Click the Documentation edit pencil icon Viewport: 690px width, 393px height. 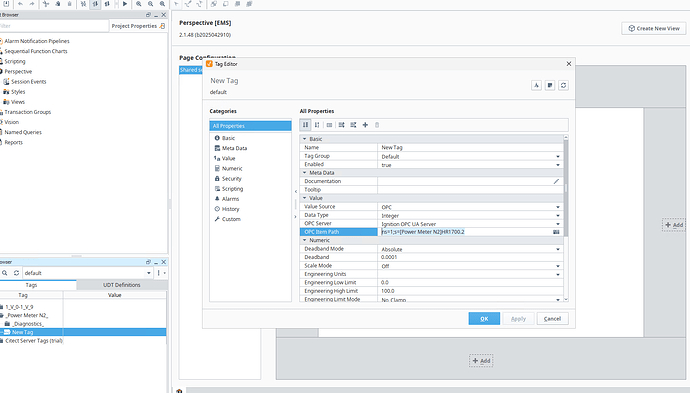click(556, 181)
